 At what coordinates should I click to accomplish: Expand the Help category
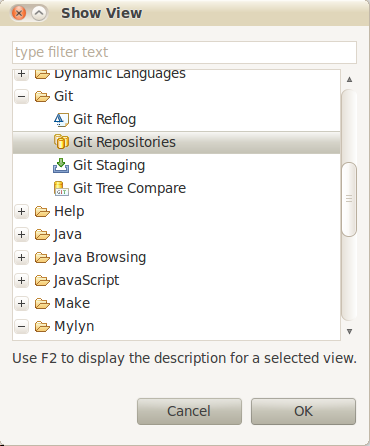(x=22, y=212)
